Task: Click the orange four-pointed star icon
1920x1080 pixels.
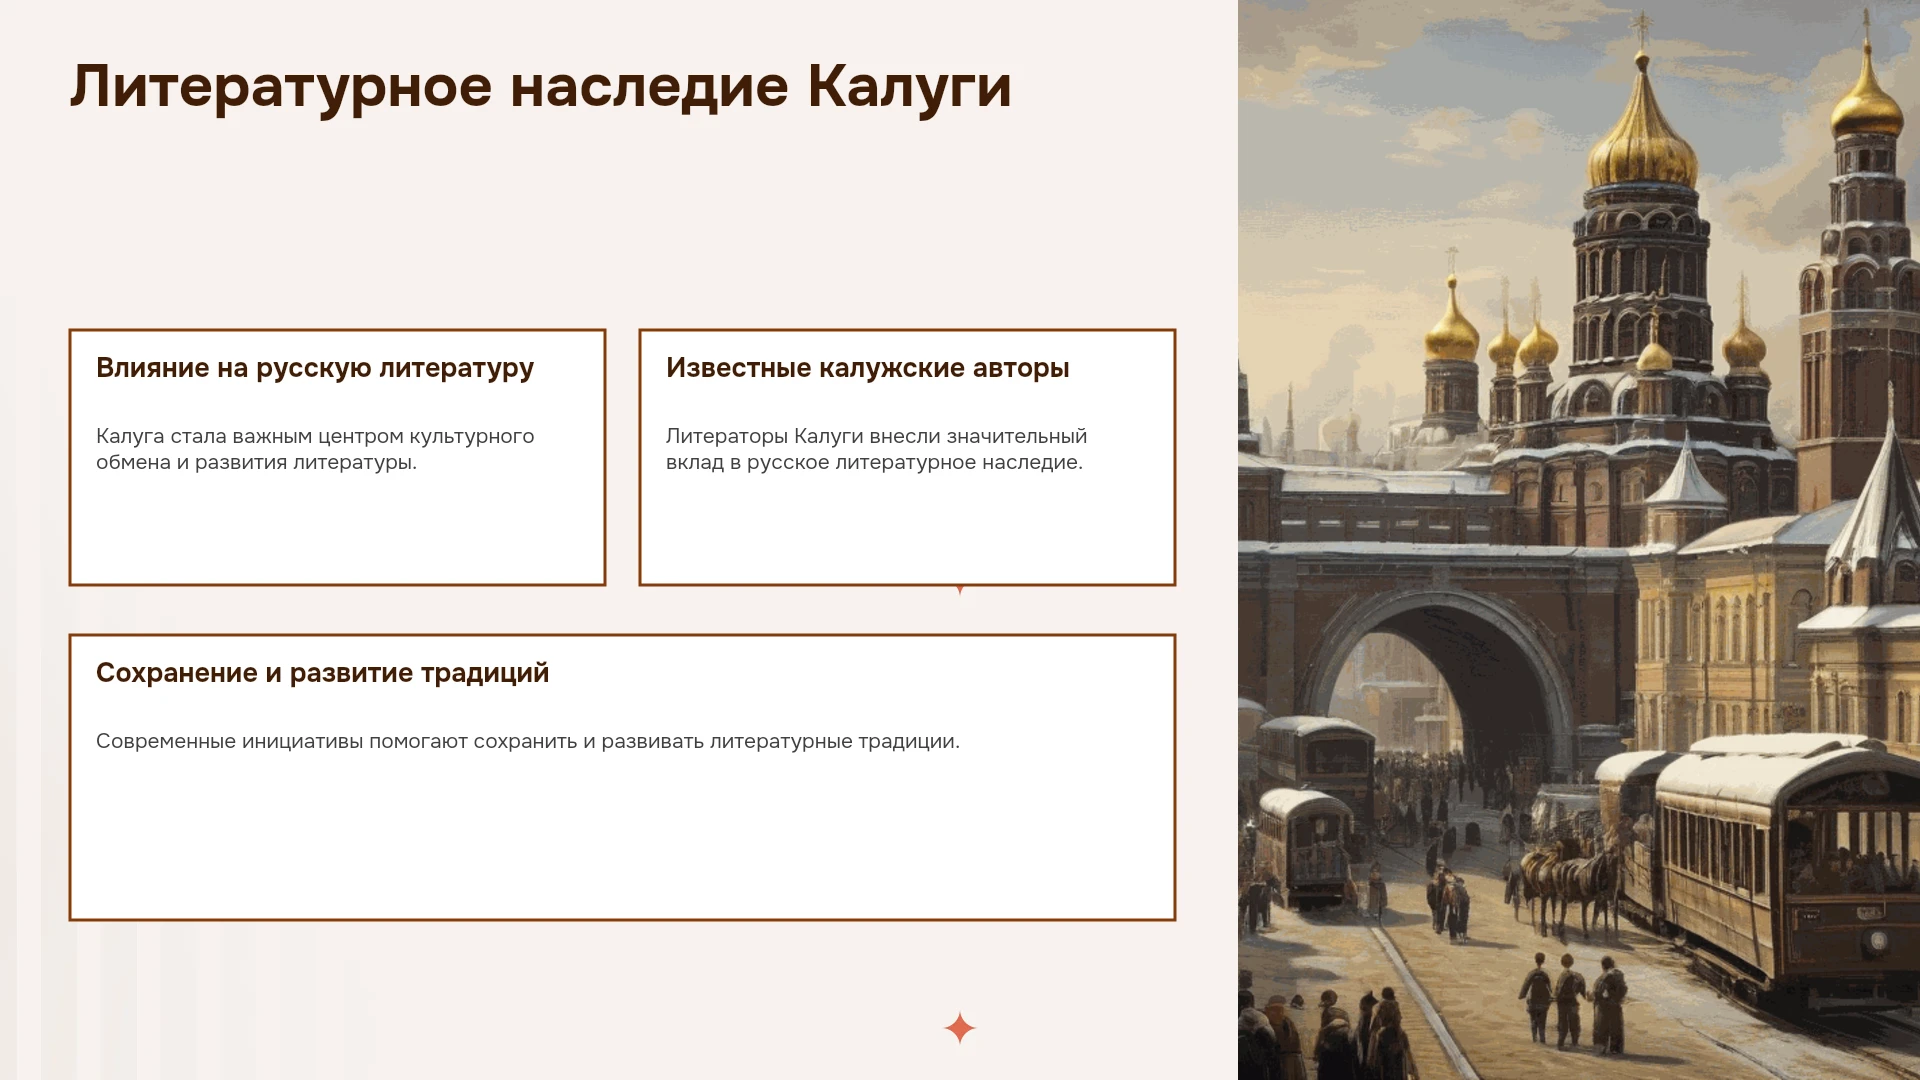Action: point(960,1028)
